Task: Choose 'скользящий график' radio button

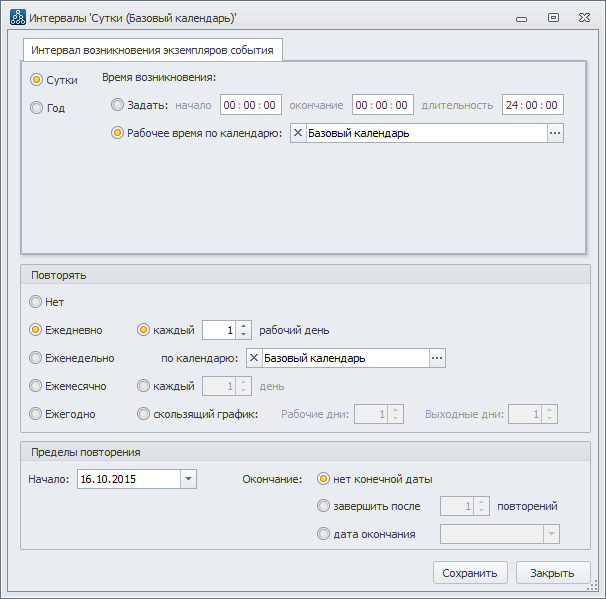Action: pyautogui.click(x=144, y=414)
